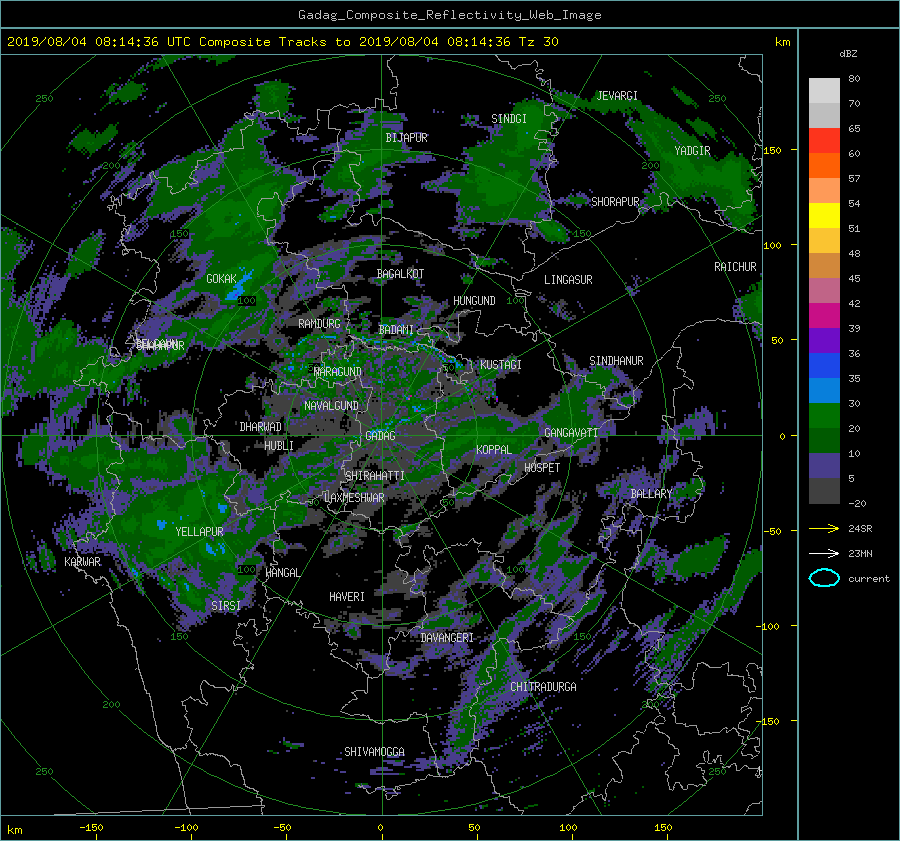Screen dimensions: 900x841
Task: Click the SHIRAHATTI city label
Action: [x=375, y=476]
